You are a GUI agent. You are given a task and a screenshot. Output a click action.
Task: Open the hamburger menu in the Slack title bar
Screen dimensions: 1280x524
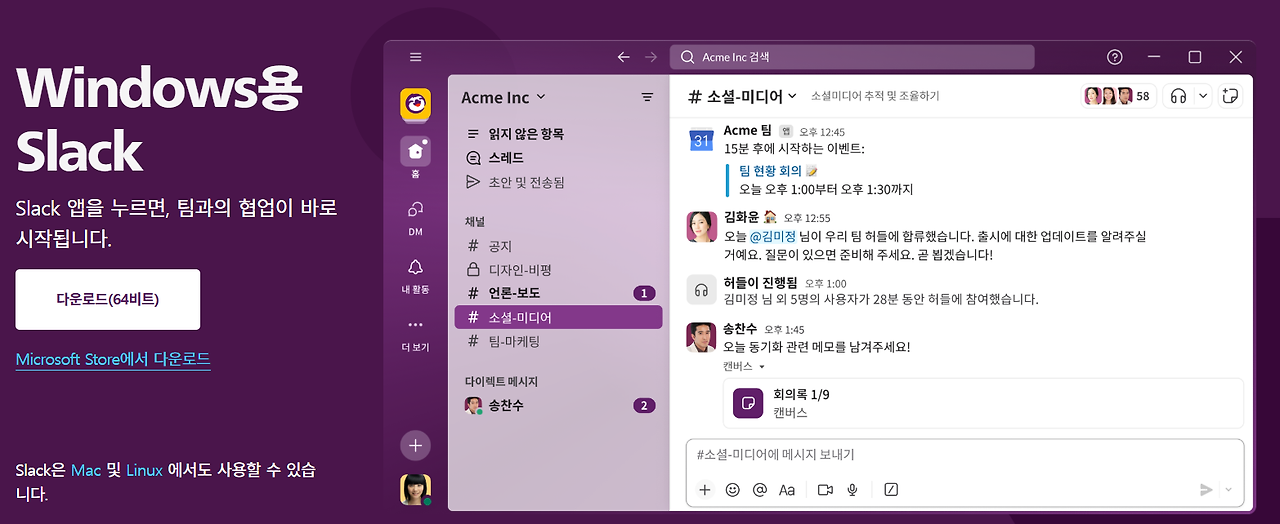click(x=416, y=57)
